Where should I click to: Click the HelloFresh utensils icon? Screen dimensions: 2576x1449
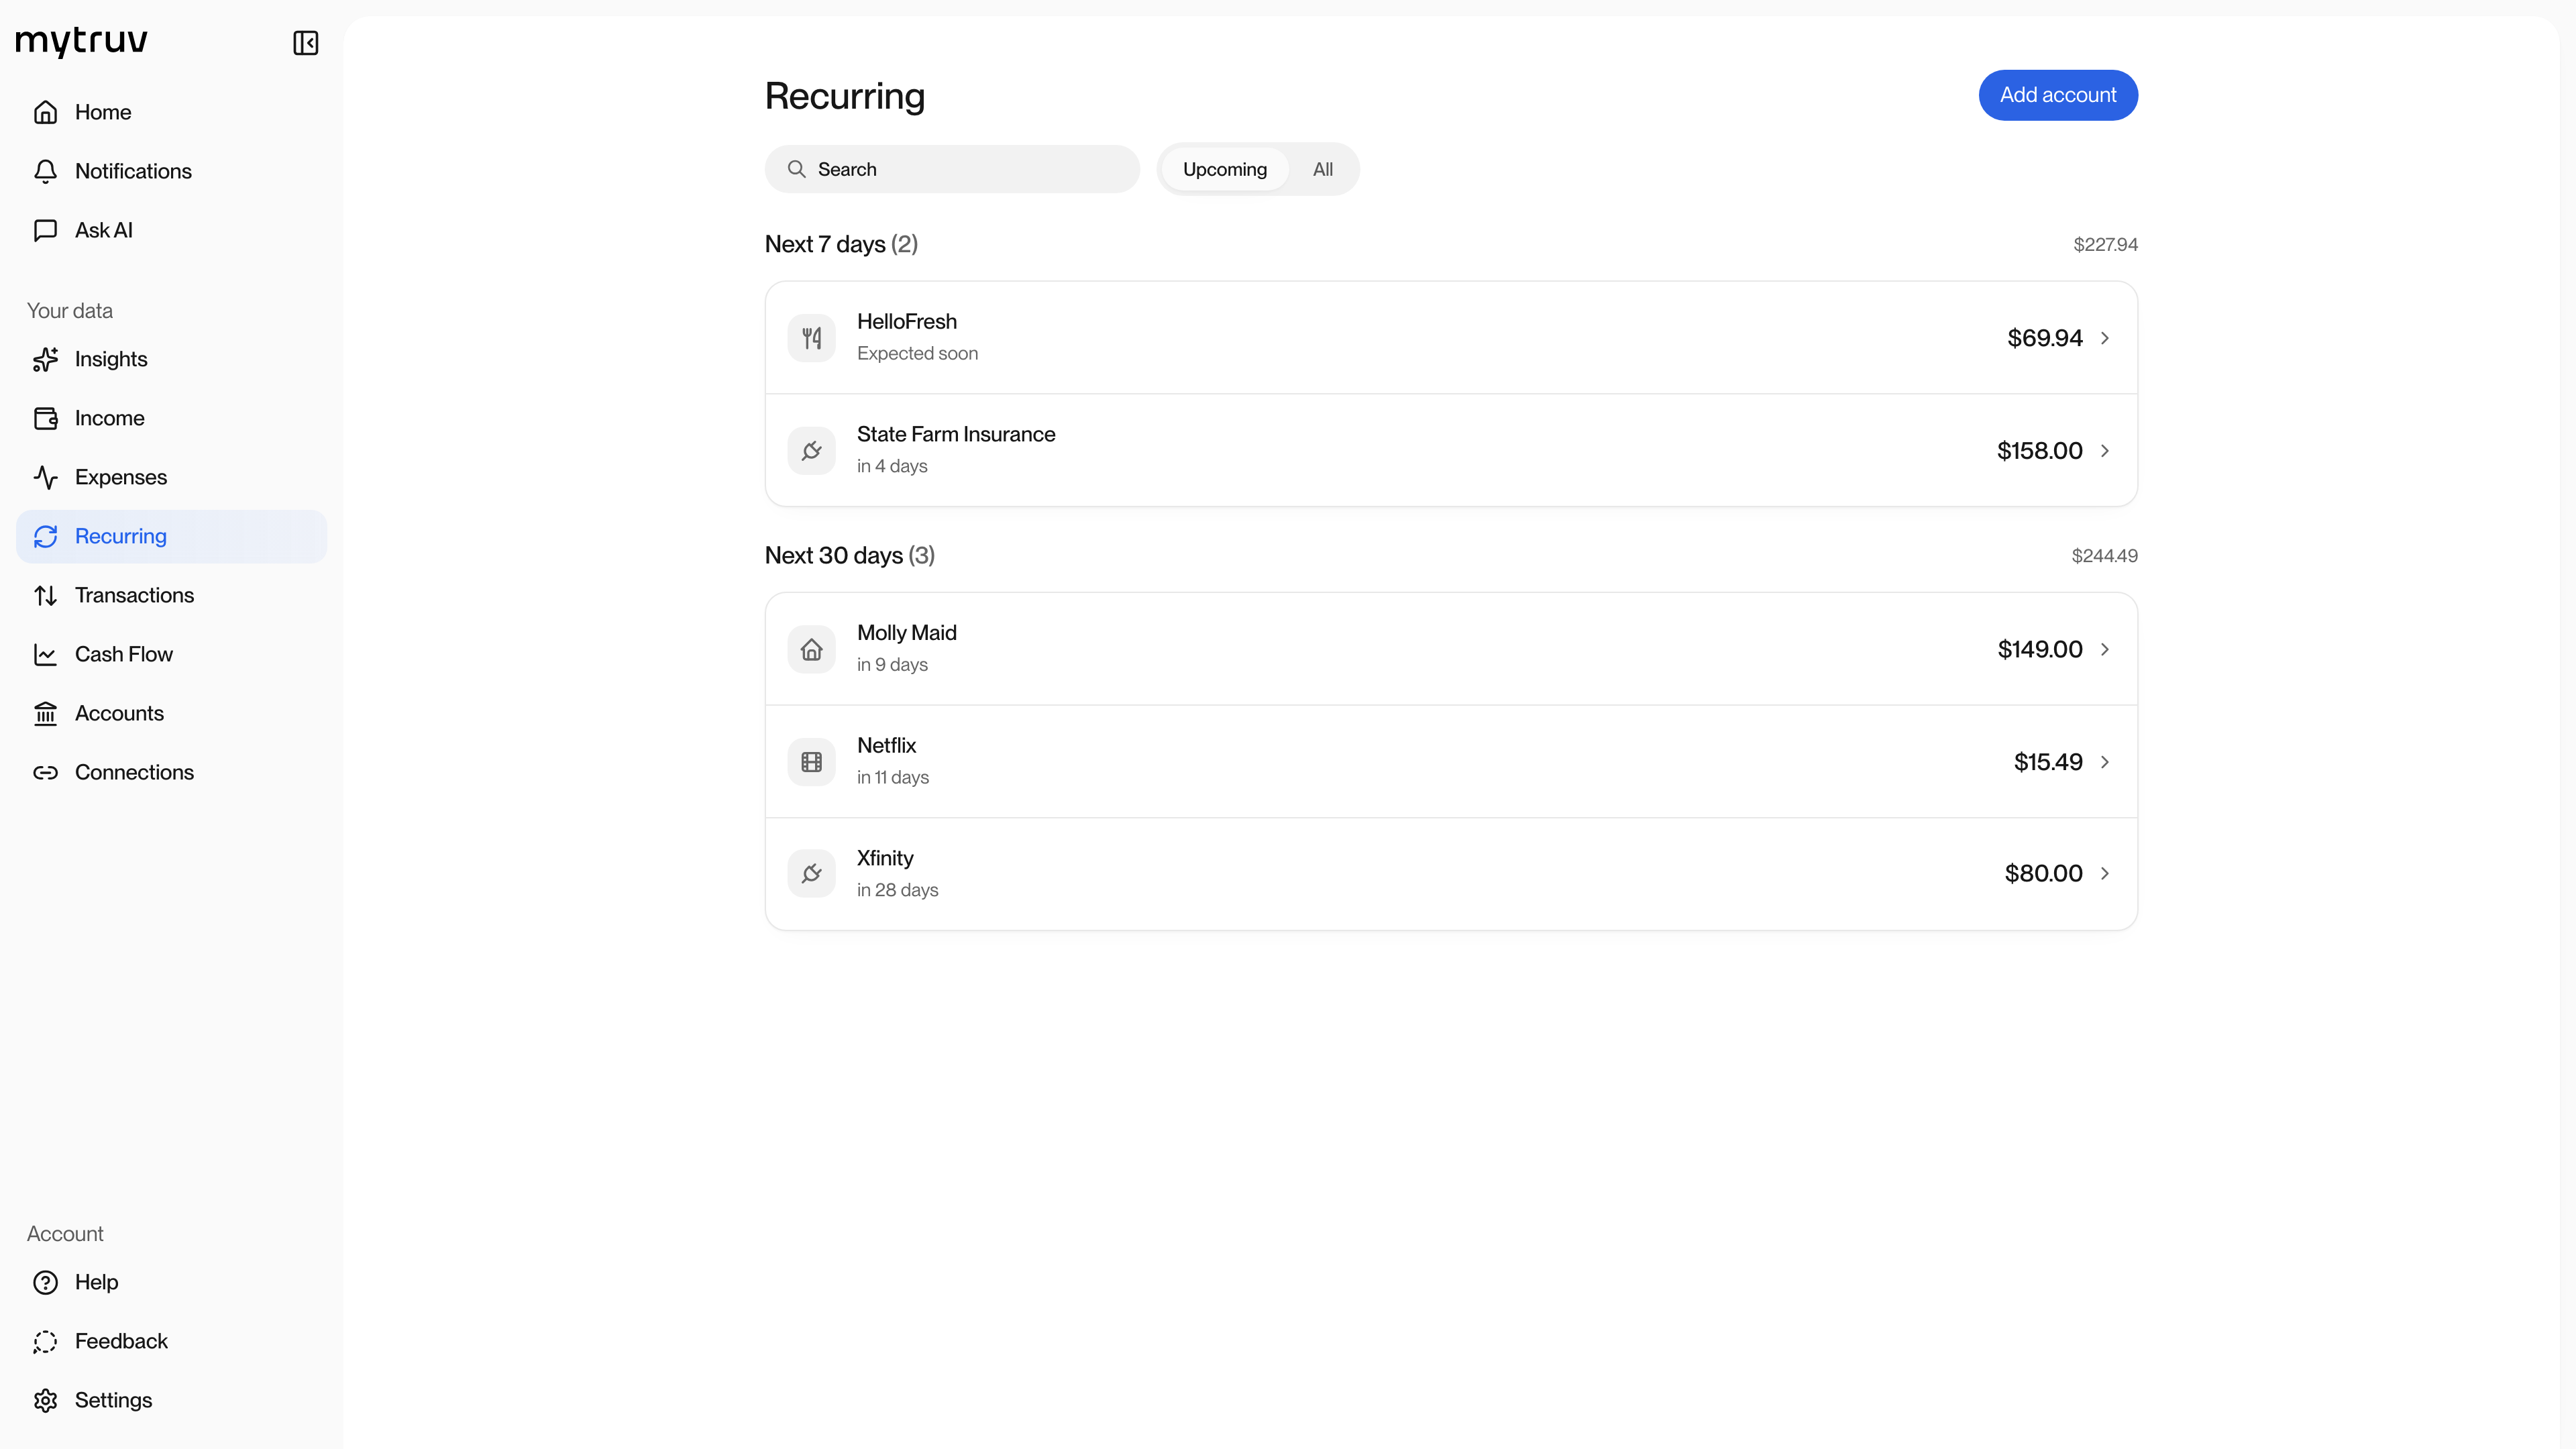click(x=811, y=338)
